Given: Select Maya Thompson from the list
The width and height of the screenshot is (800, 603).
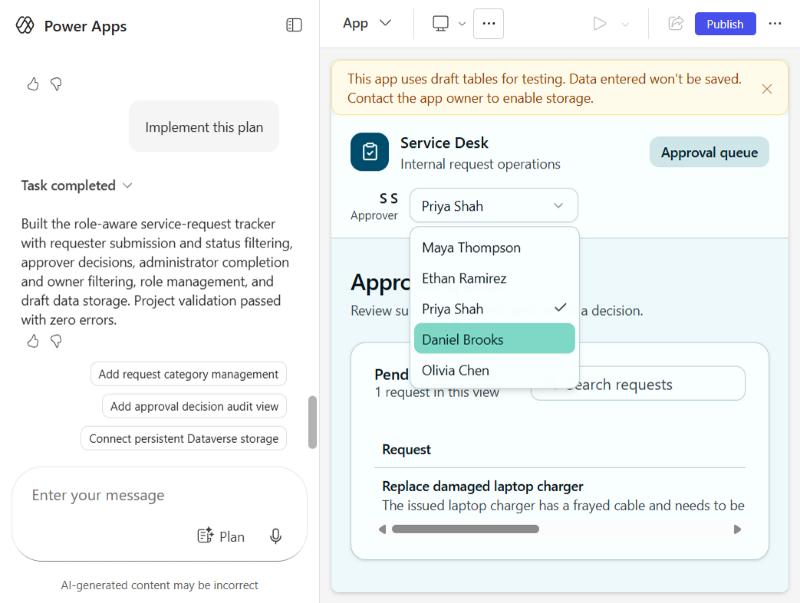Looking at the screenshot, I should tap(494, 247).
